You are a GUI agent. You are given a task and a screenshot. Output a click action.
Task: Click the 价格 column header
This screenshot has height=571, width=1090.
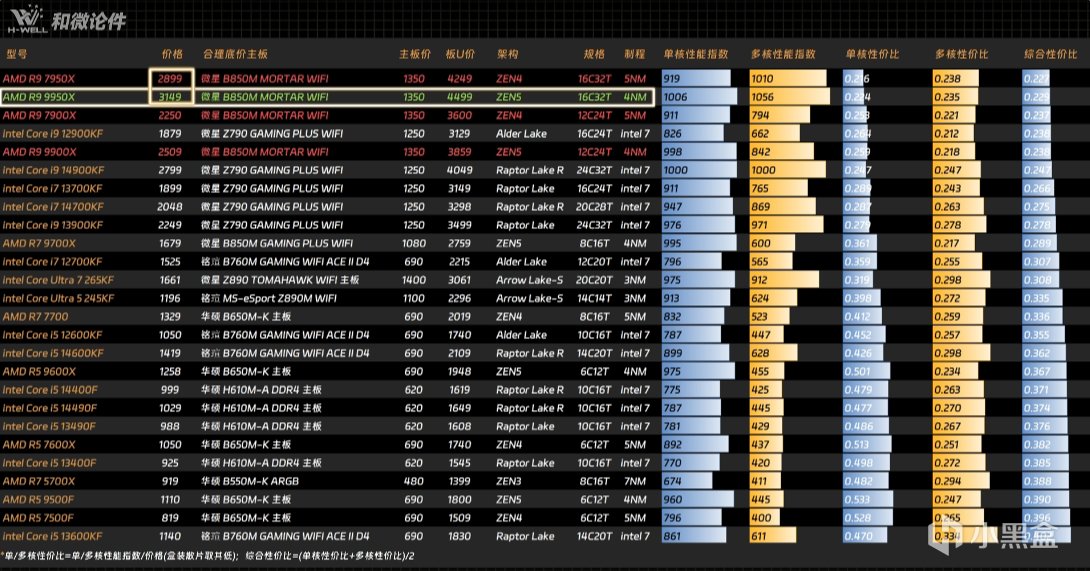[172, 54]
